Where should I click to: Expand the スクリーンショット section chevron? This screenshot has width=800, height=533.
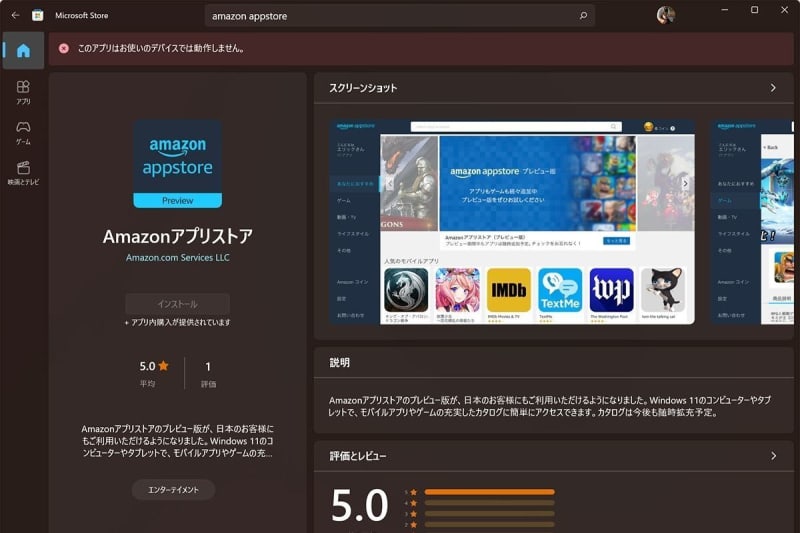[x=773, y=88]
